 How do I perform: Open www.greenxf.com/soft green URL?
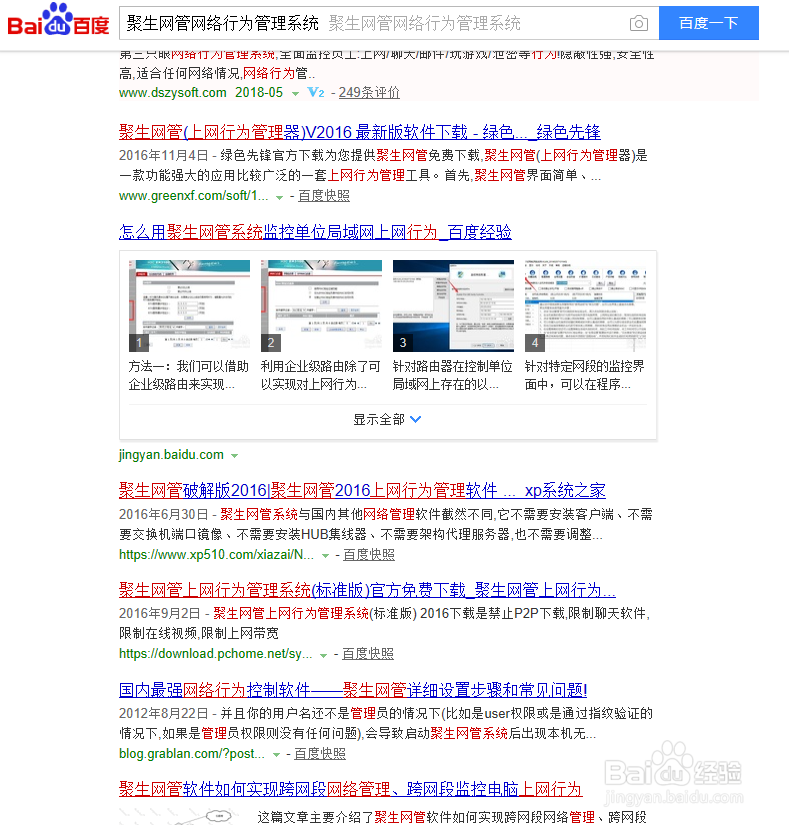194,196
